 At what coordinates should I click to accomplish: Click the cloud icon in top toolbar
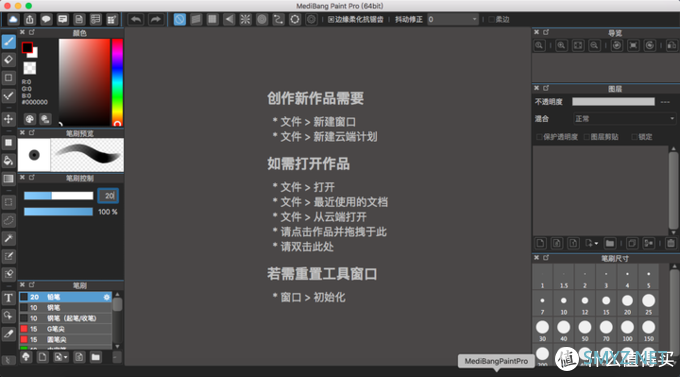point(13,20)
